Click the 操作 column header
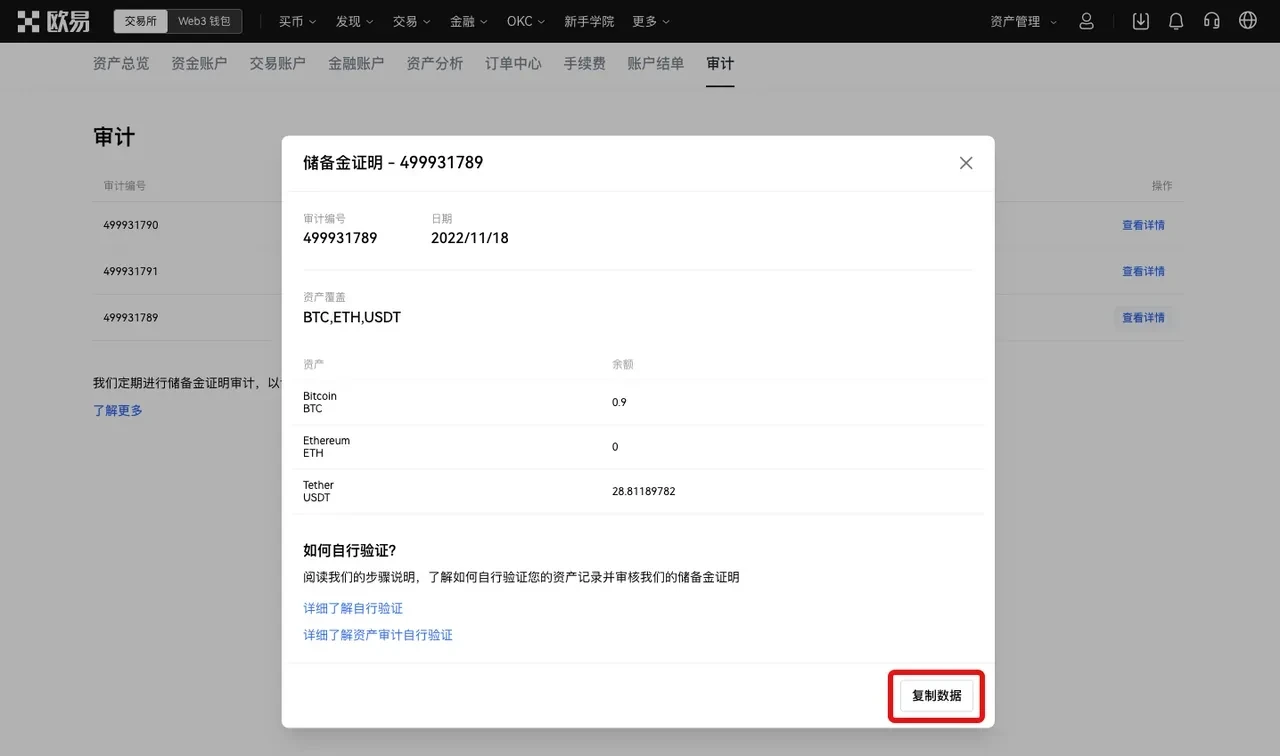This screenshot has height=756, width=1280. pos(1162,186)
